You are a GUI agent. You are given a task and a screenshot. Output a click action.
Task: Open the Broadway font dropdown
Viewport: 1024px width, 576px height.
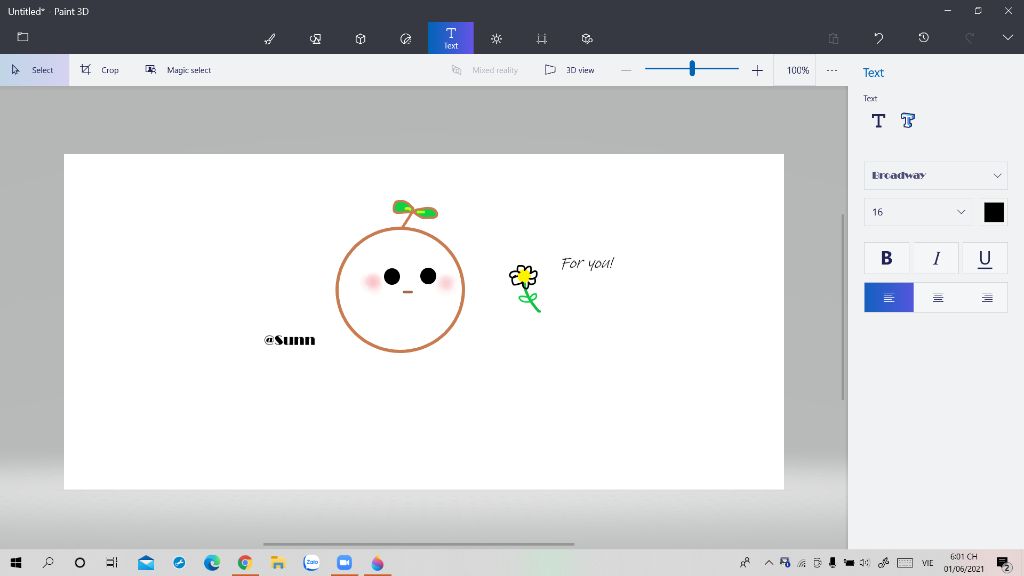935,175
